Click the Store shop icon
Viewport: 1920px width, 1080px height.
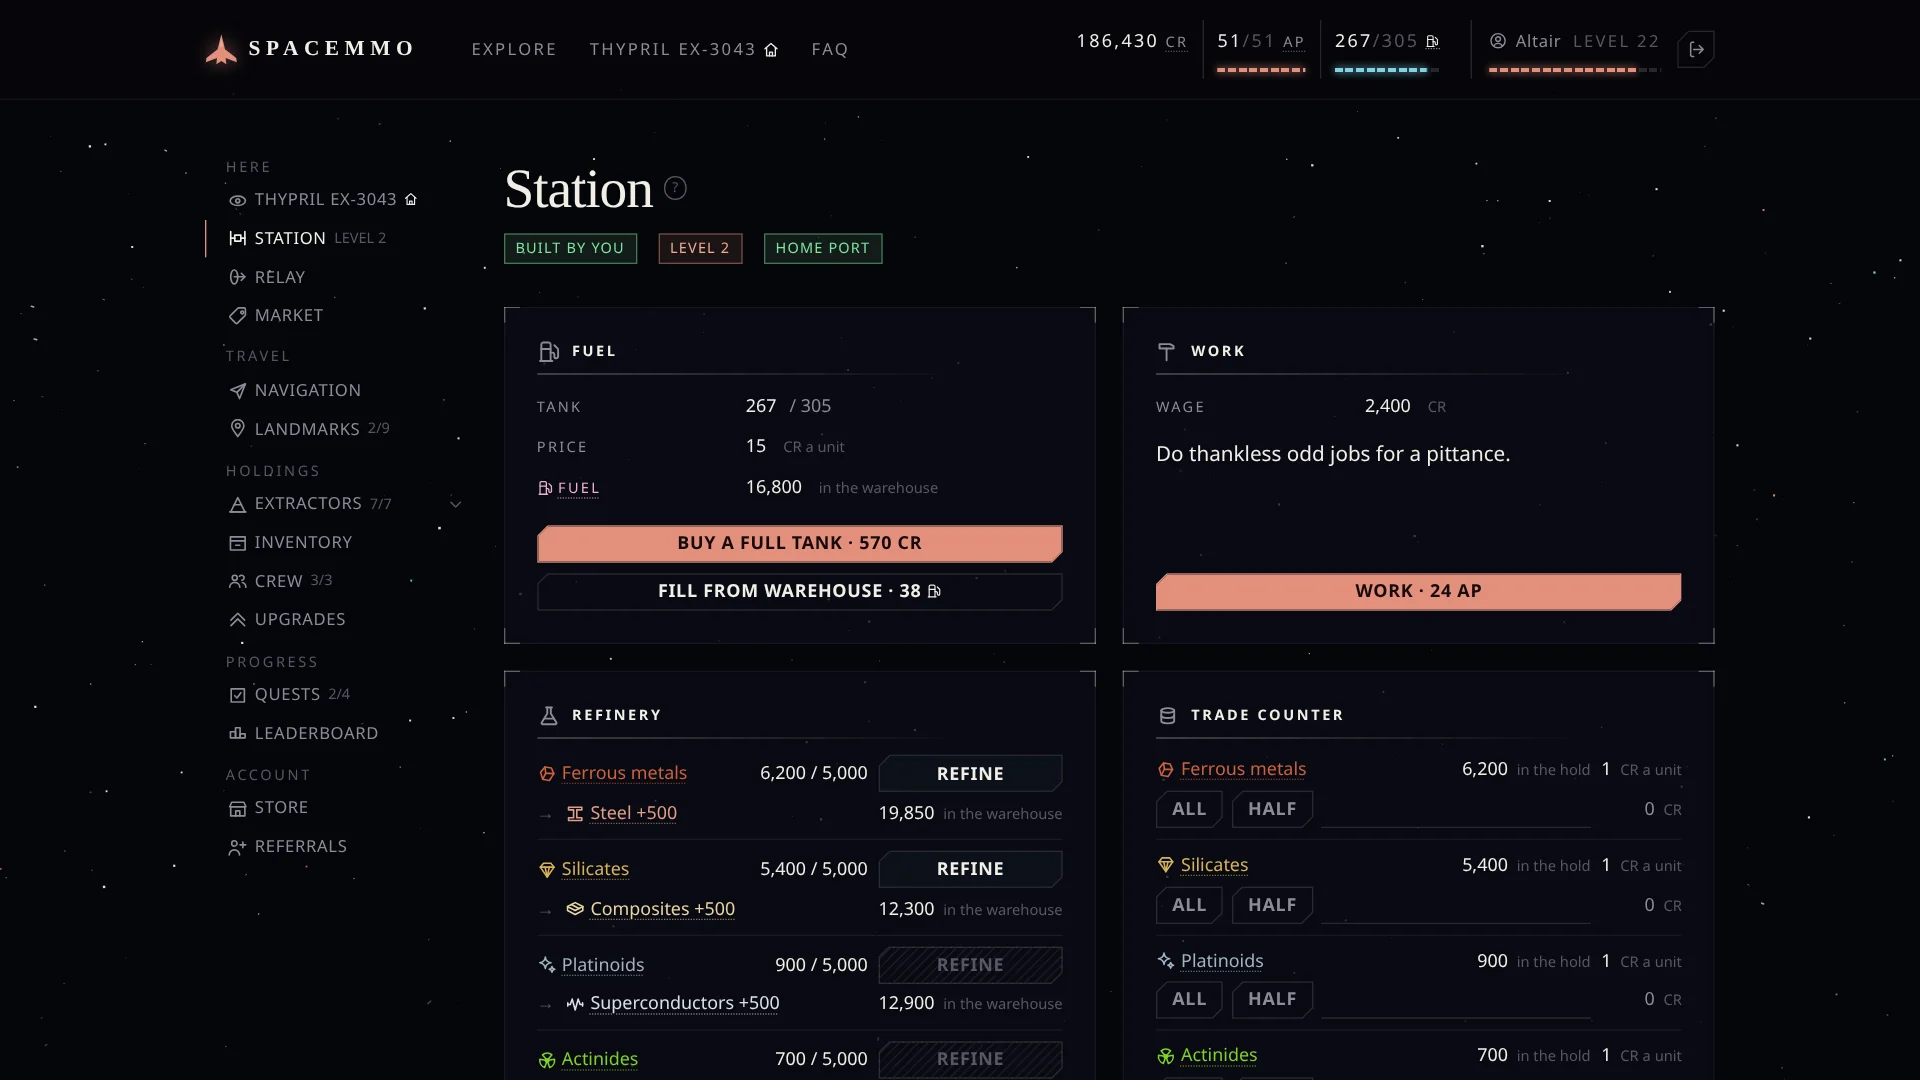pos(237,808)
